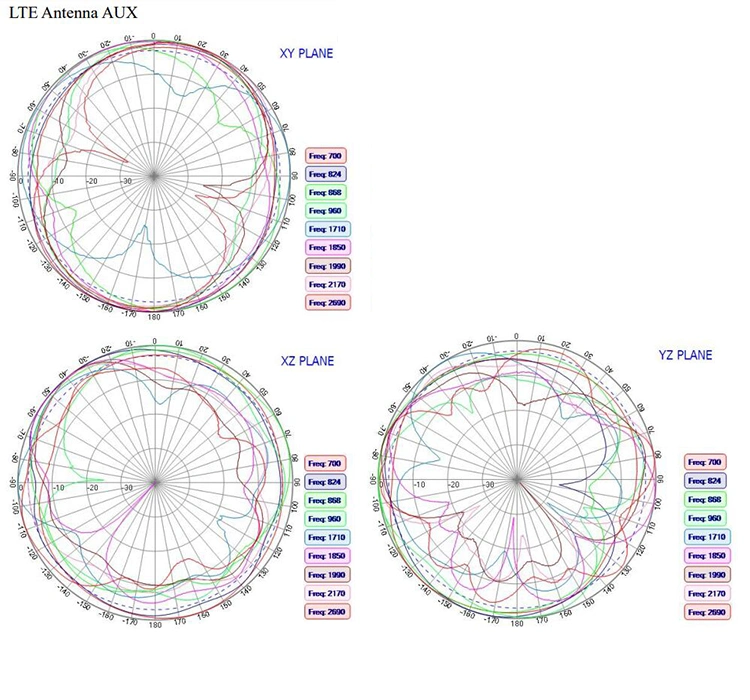
Task: Click Freq: 1990 legend entry for XY plane
Action: pos(325,266)
